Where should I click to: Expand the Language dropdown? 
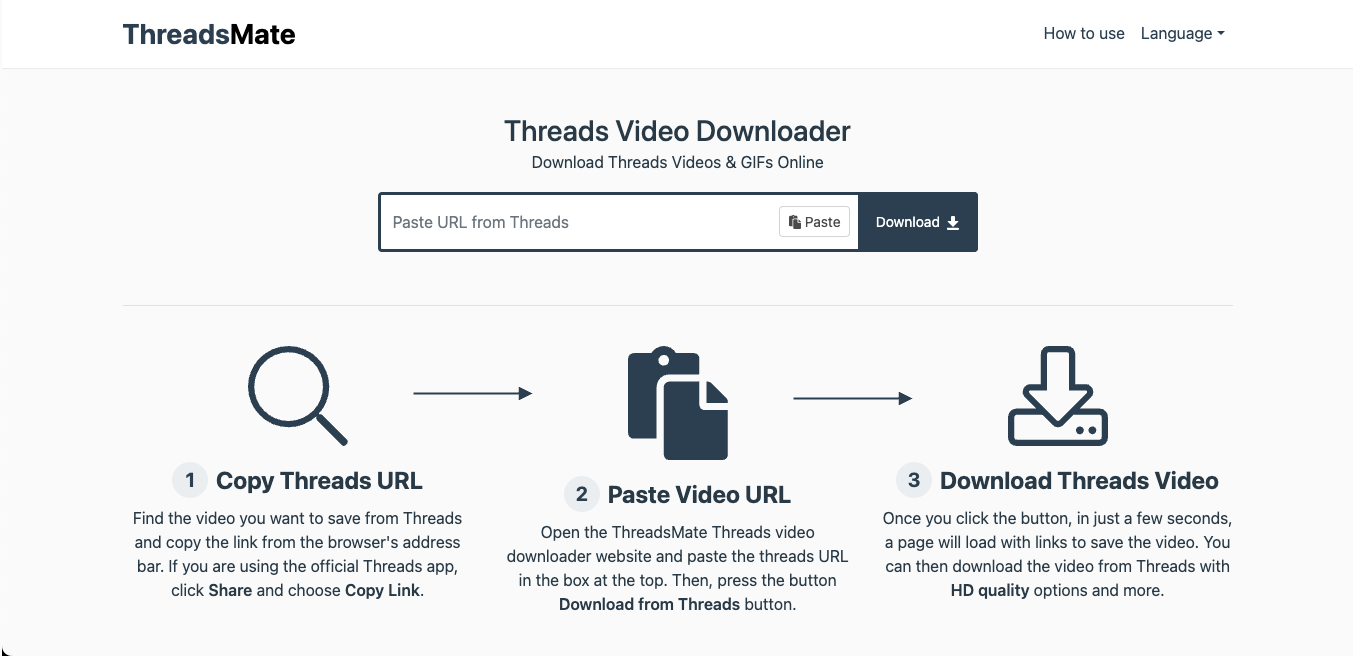coord(1182,33)
